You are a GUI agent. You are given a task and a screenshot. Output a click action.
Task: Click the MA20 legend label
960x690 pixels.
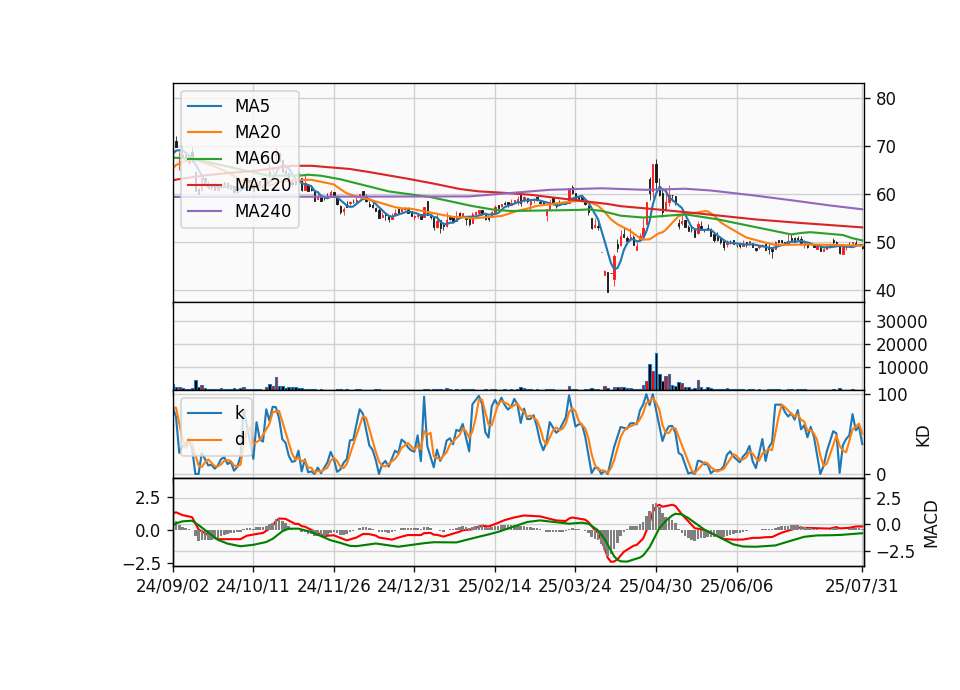click(257, 132)
